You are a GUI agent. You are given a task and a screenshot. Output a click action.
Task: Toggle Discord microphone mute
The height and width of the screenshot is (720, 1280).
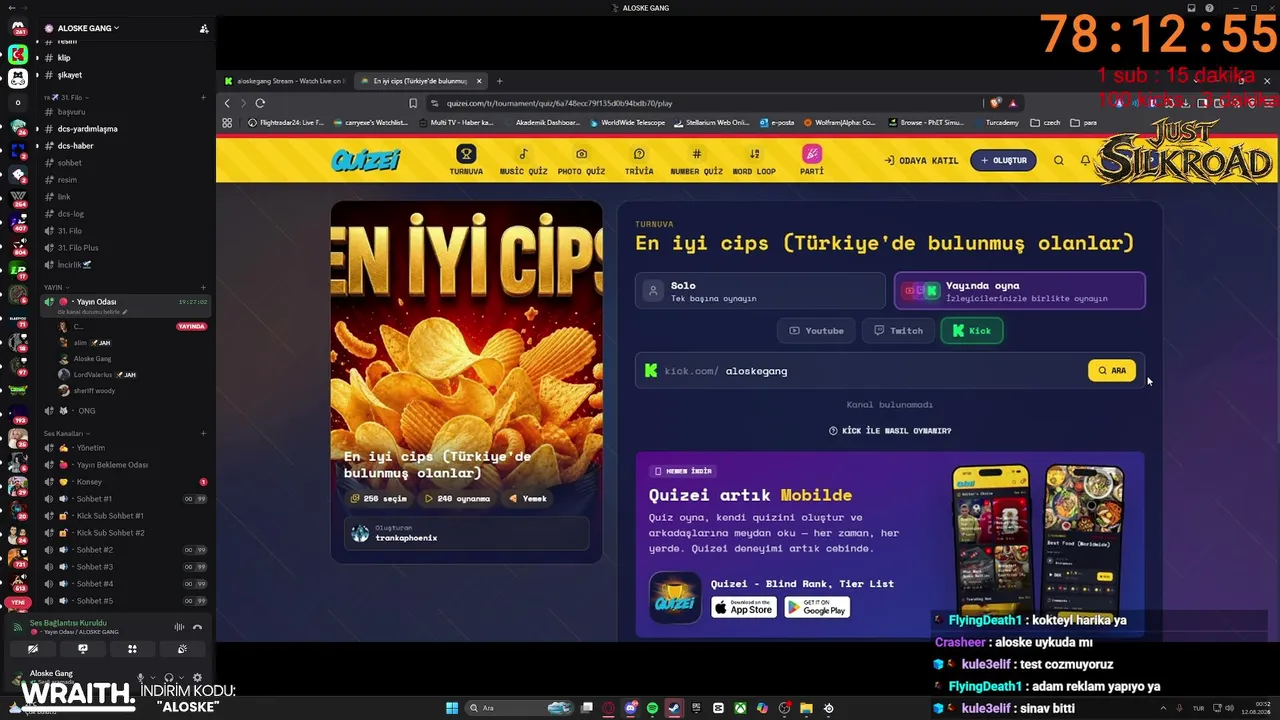click(140, 677)
